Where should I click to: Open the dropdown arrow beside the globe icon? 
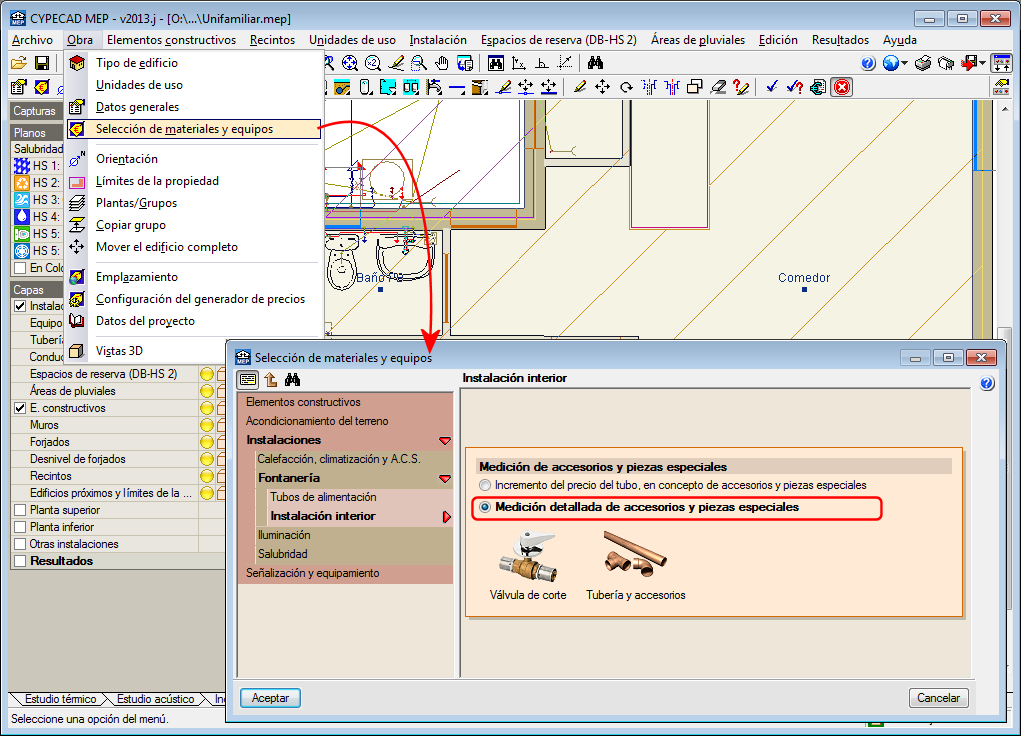[x=904, y=64]
